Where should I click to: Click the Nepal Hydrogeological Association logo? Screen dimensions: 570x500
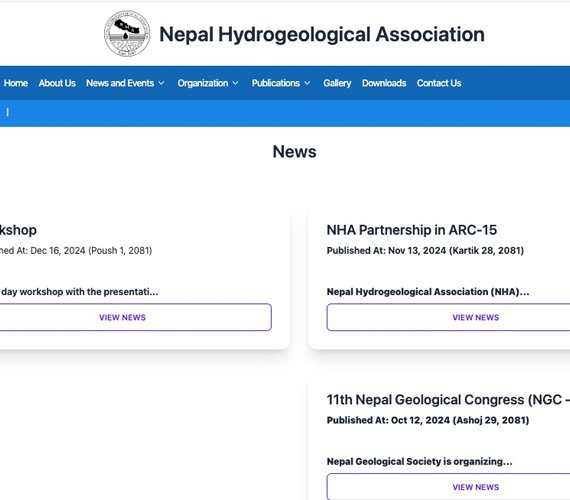pyautogui.click(x=127, y=33)
